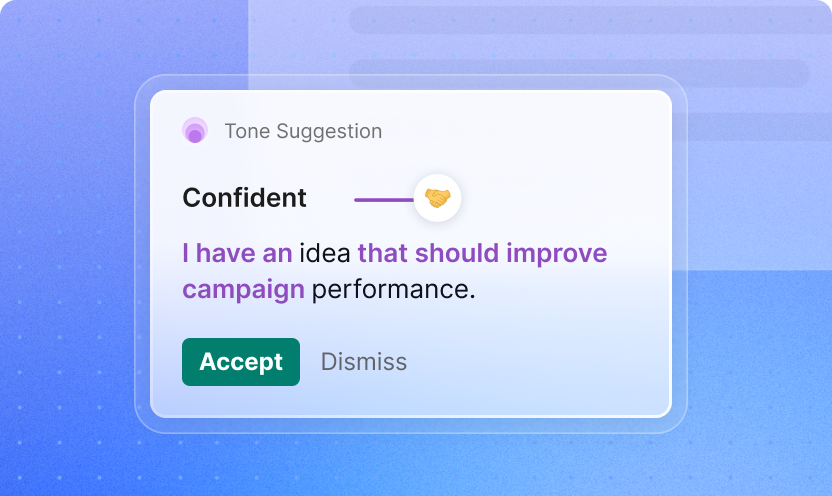Viewport: 832px width, 496px height.
Task: Click the purple tone slider track
Action: pyautogui.click(x=382, y=199)
